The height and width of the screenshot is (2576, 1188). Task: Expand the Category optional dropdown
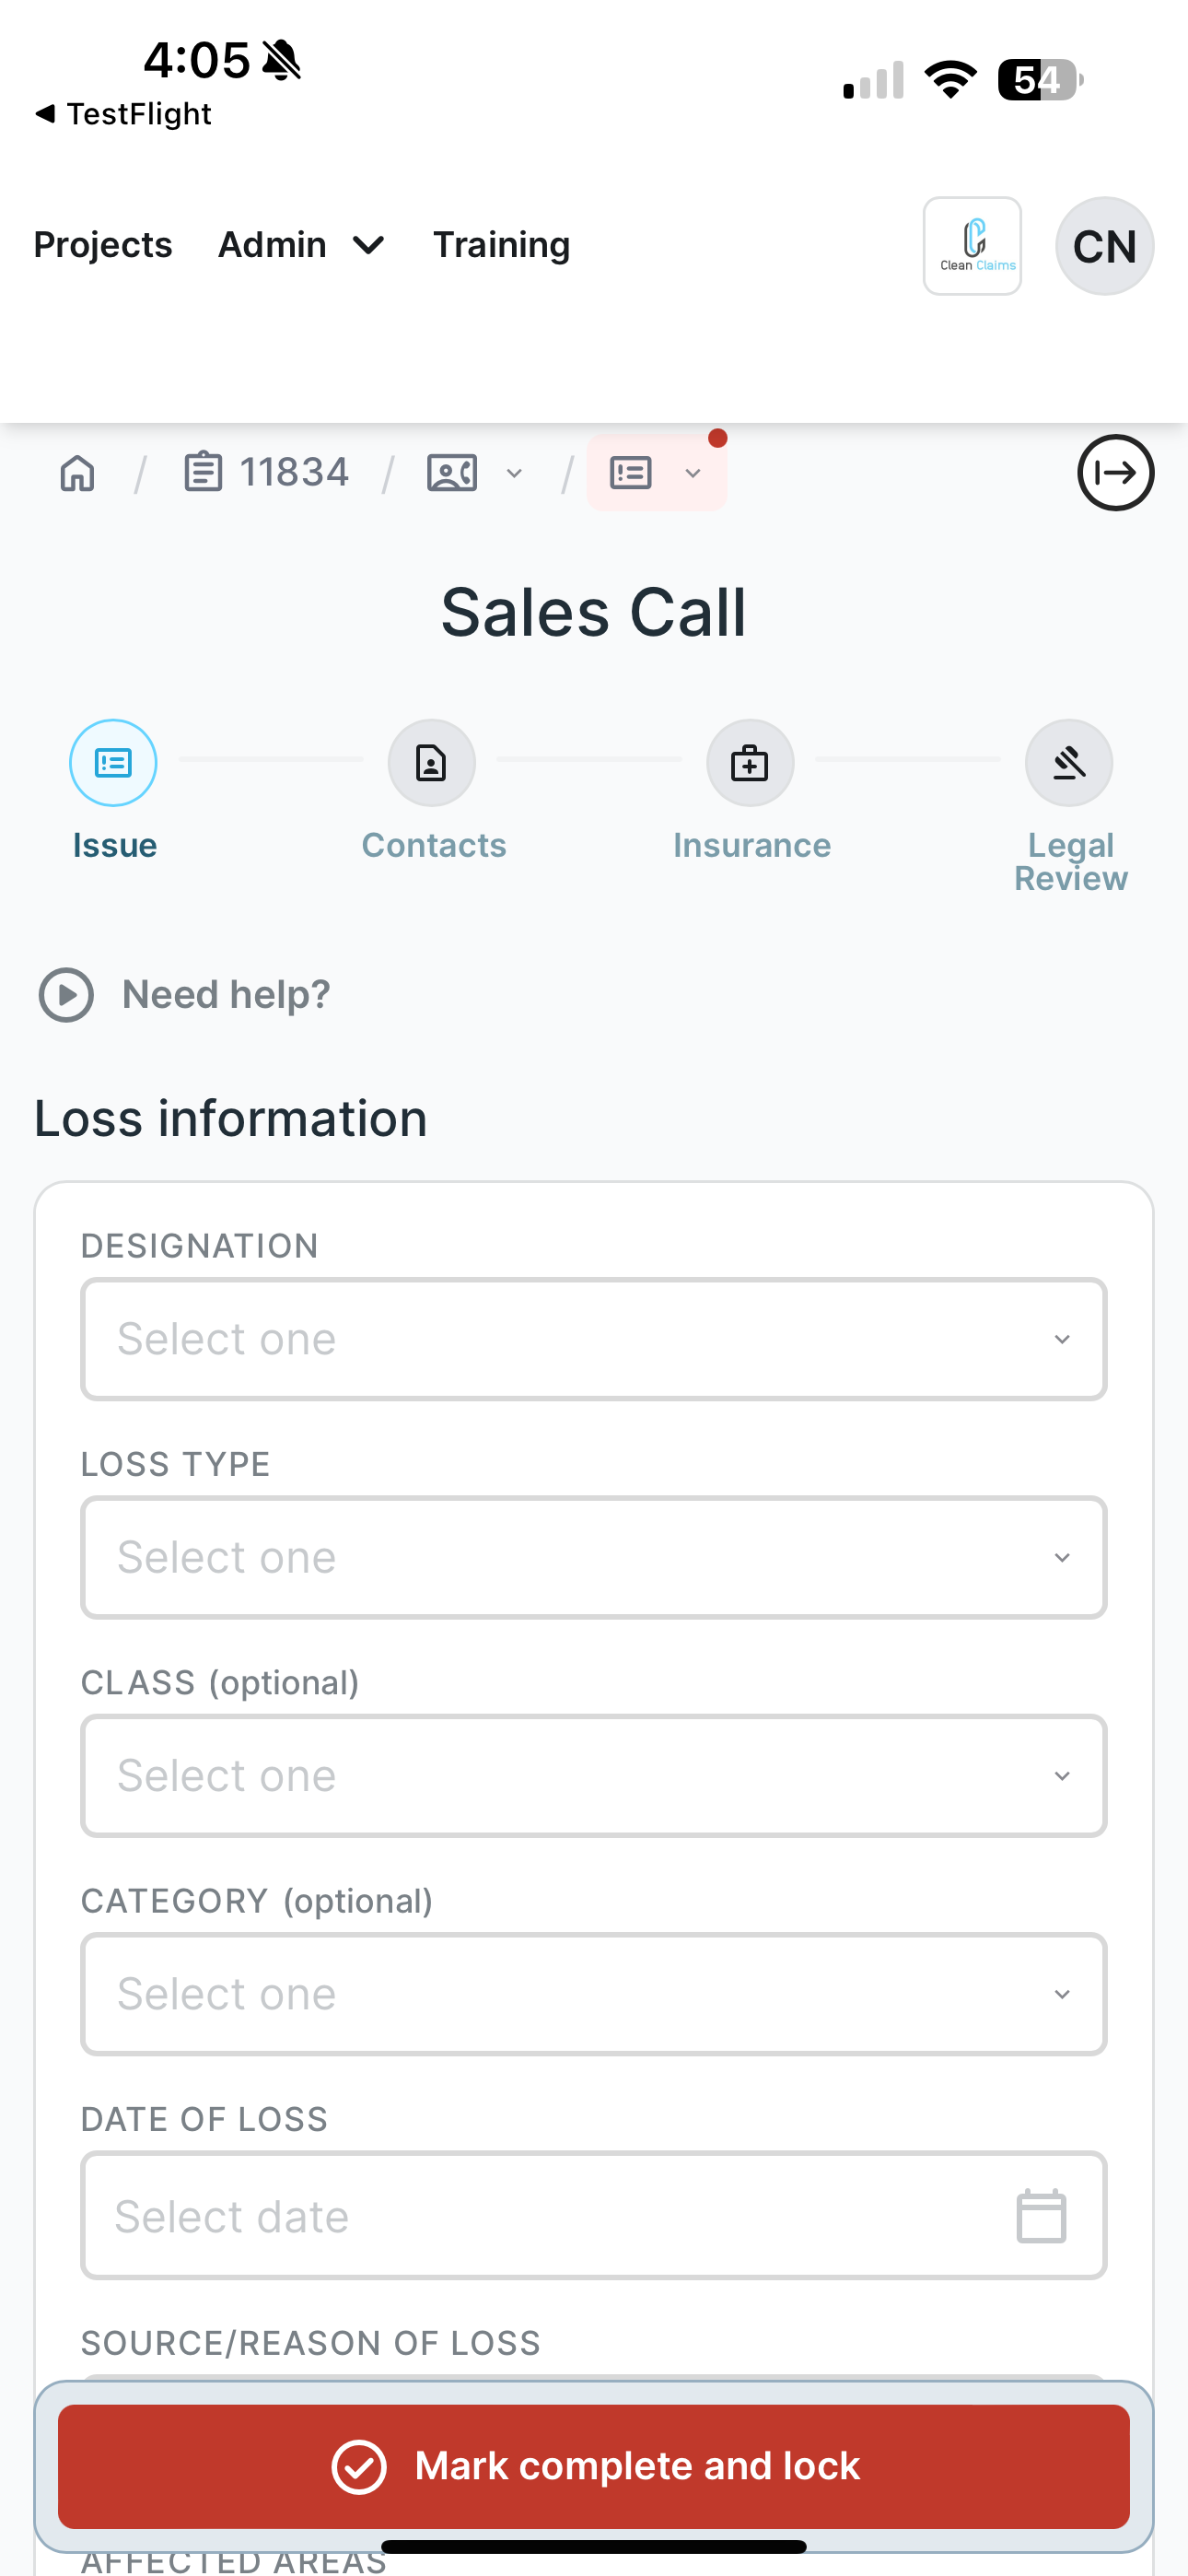point(594,1994)
